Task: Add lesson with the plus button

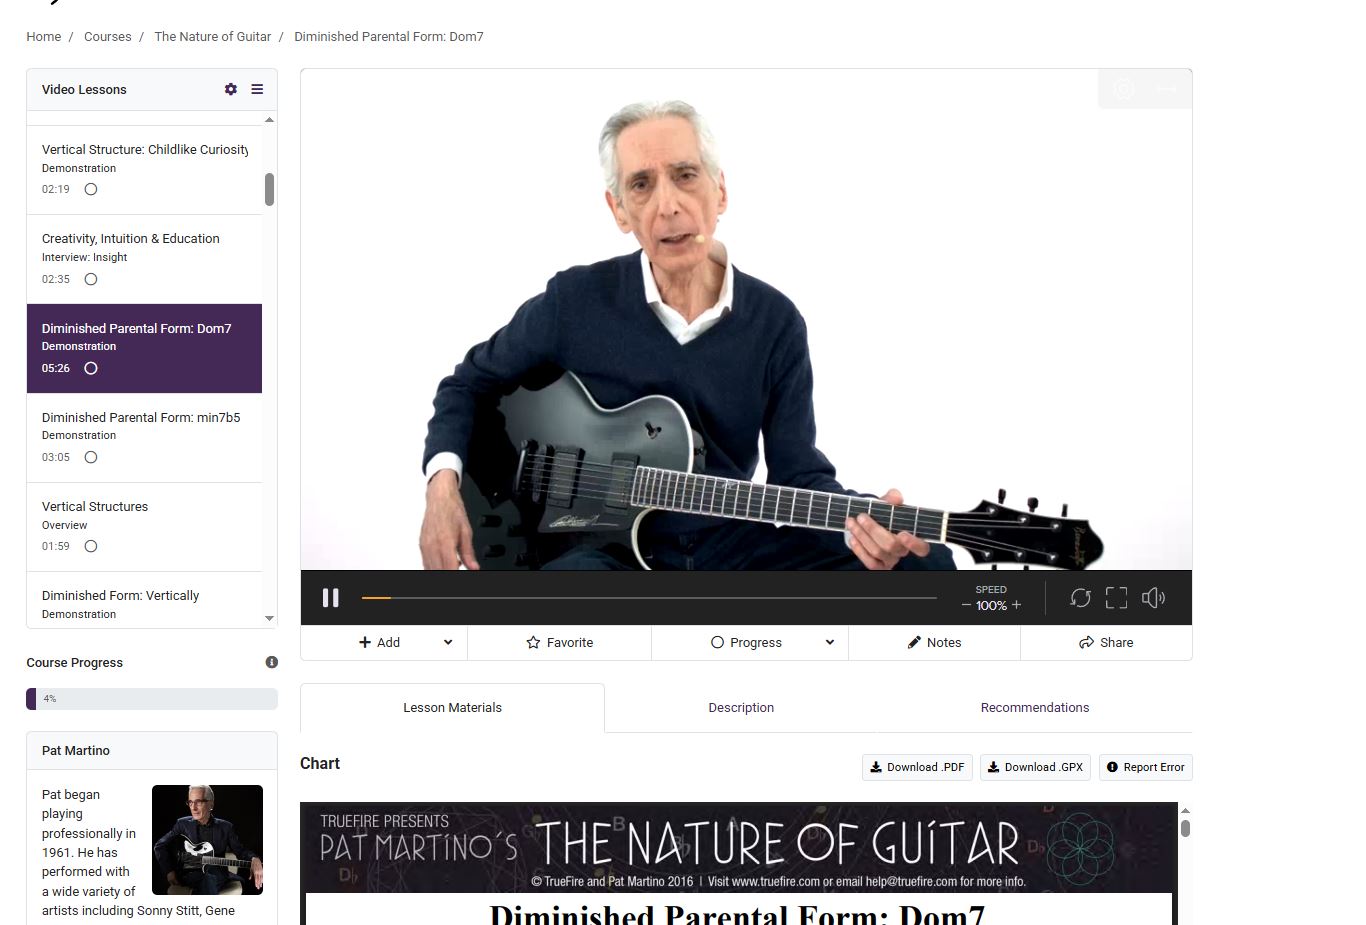Action: (379, 643)
